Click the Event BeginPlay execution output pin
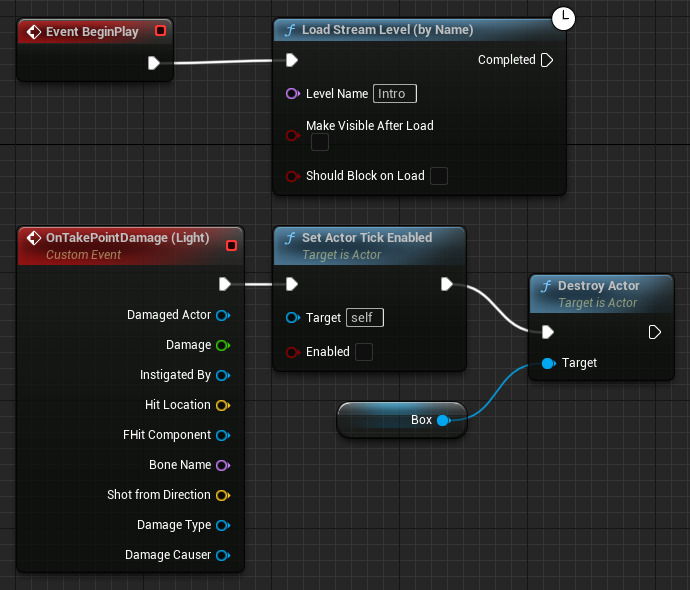Image resolution: width=690 pixels, height=590 pixels. [154, 63]
